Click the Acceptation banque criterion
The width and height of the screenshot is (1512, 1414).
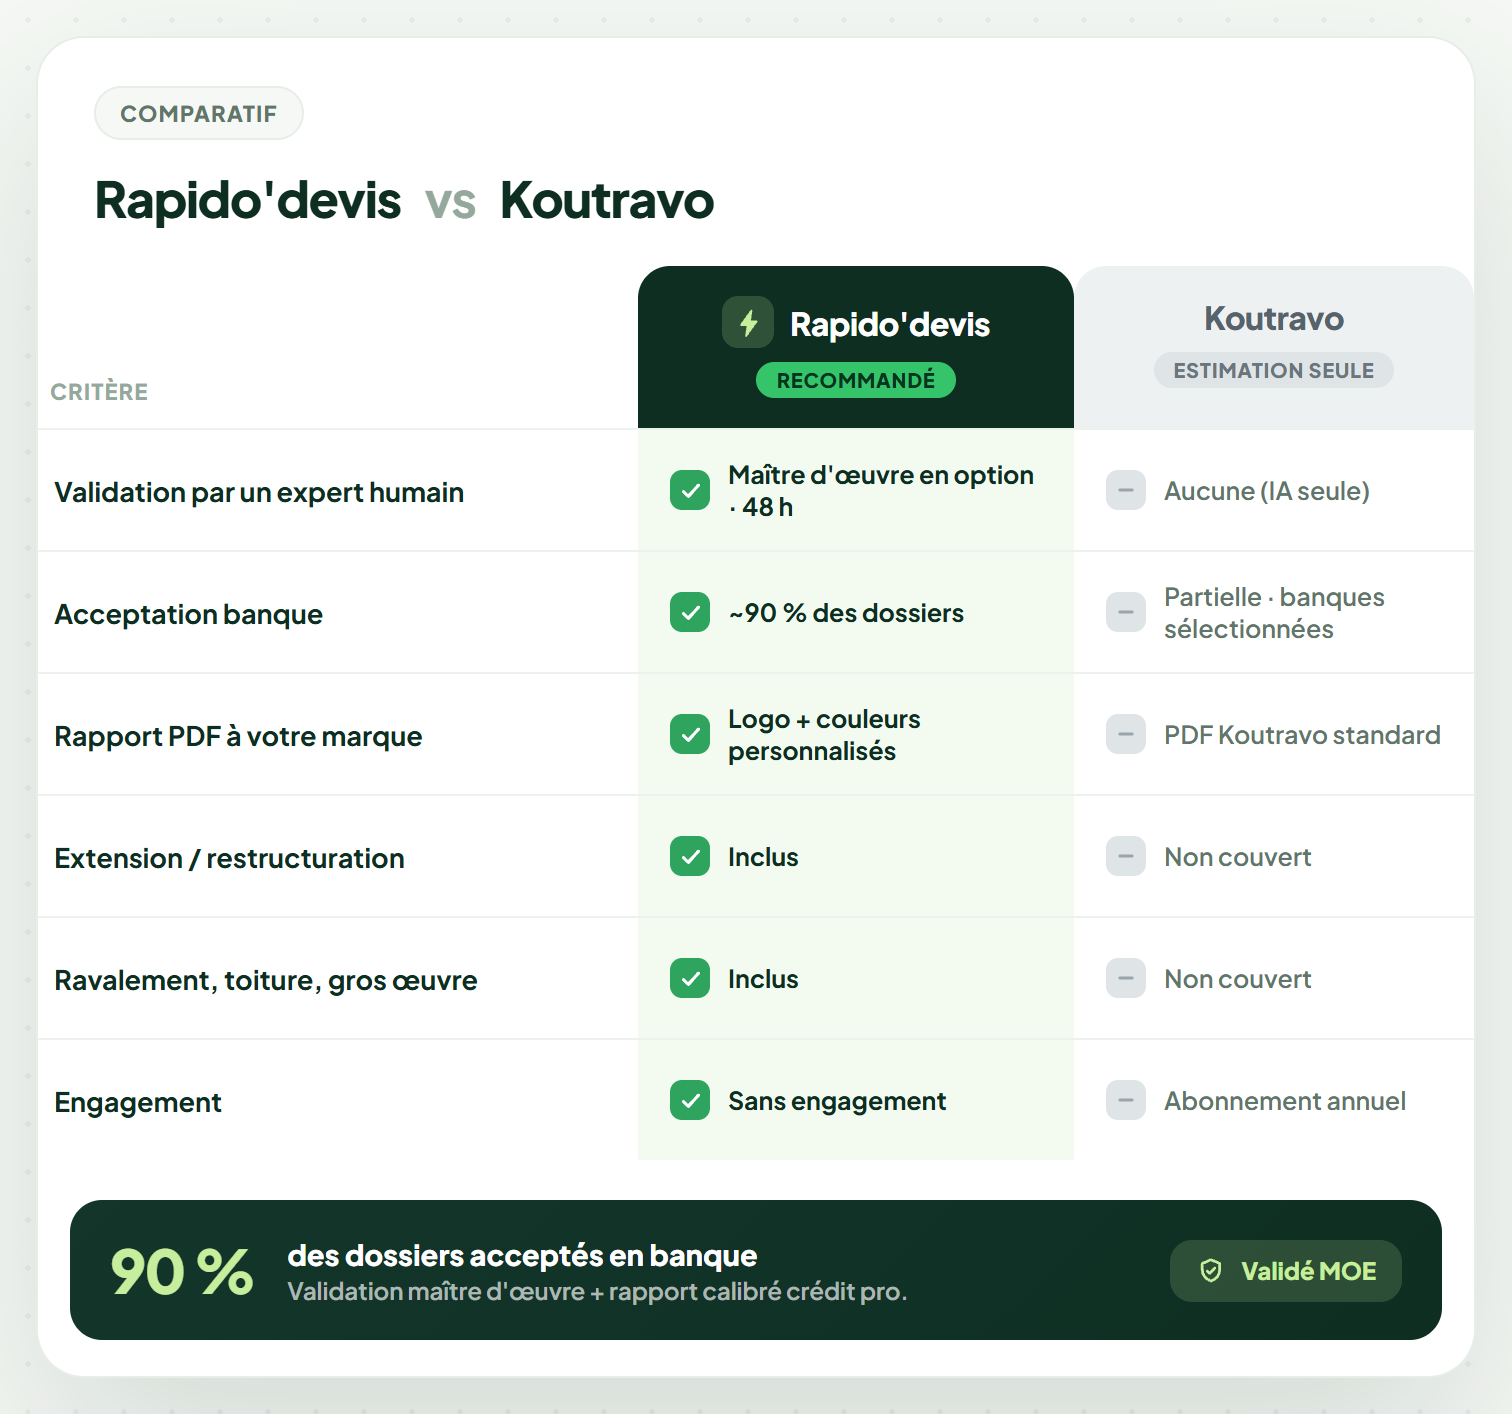188,614
